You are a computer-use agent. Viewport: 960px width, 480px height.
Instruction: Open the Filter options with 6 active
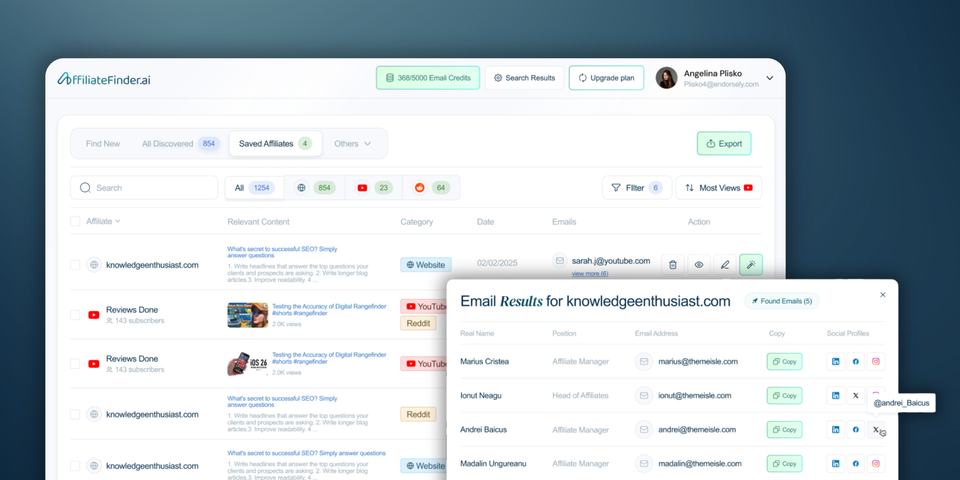(x=637, y=188)
